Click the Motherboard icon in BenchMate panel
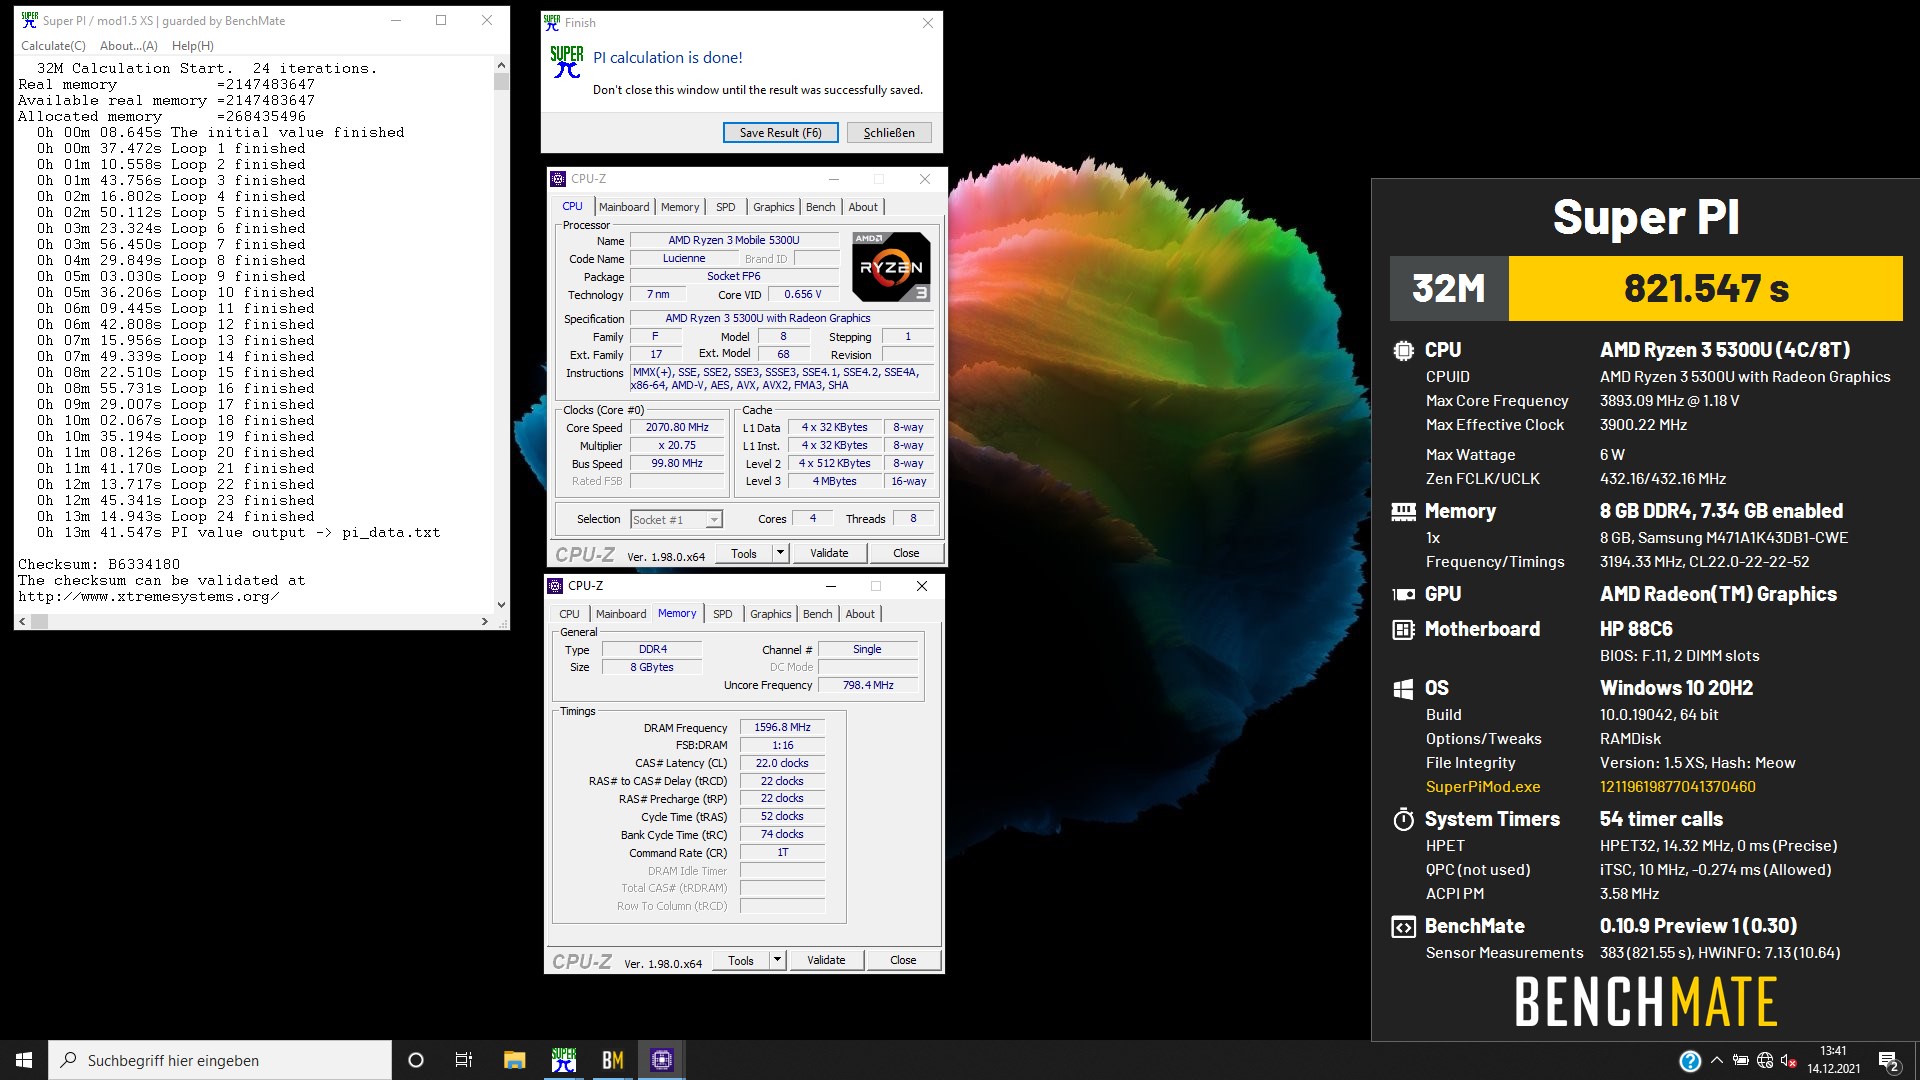Viewport: 1920px width, 1080px height. [1403, 629]
